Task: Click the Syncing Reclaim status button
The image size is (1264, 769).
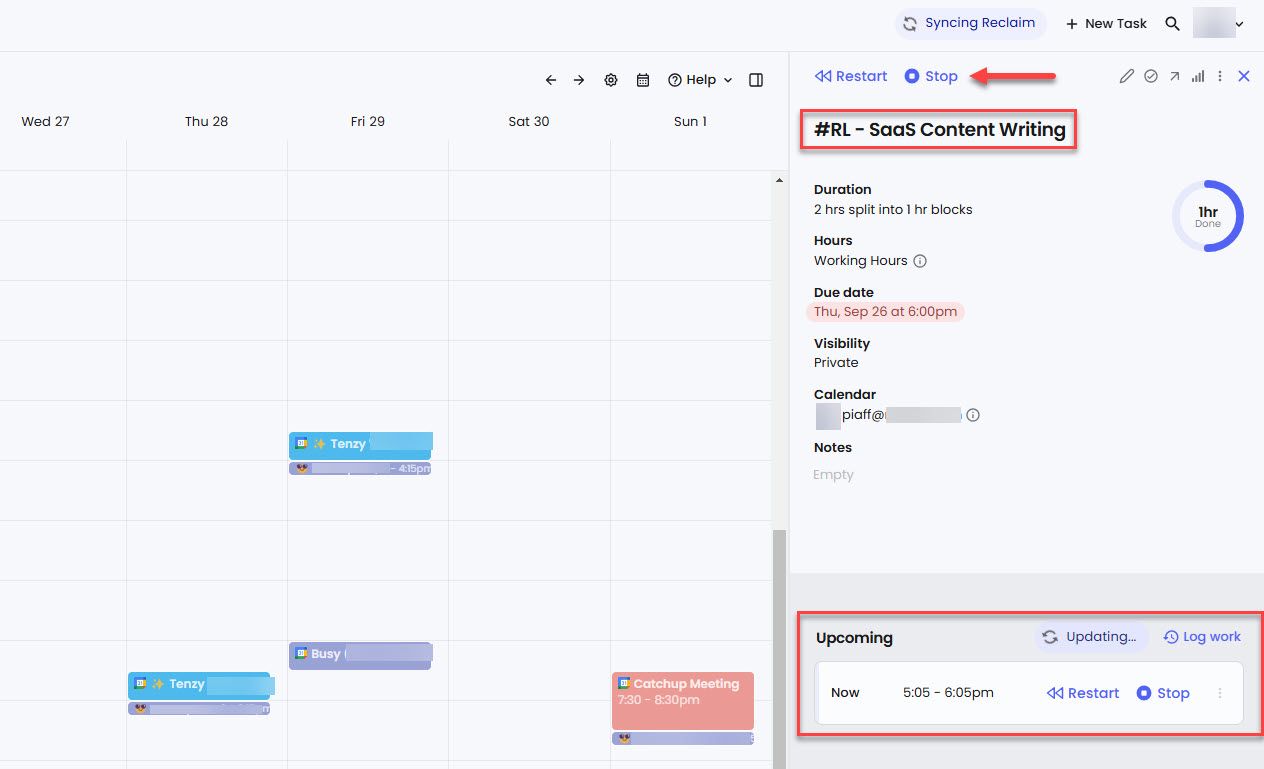Action: tap(970, 23)
